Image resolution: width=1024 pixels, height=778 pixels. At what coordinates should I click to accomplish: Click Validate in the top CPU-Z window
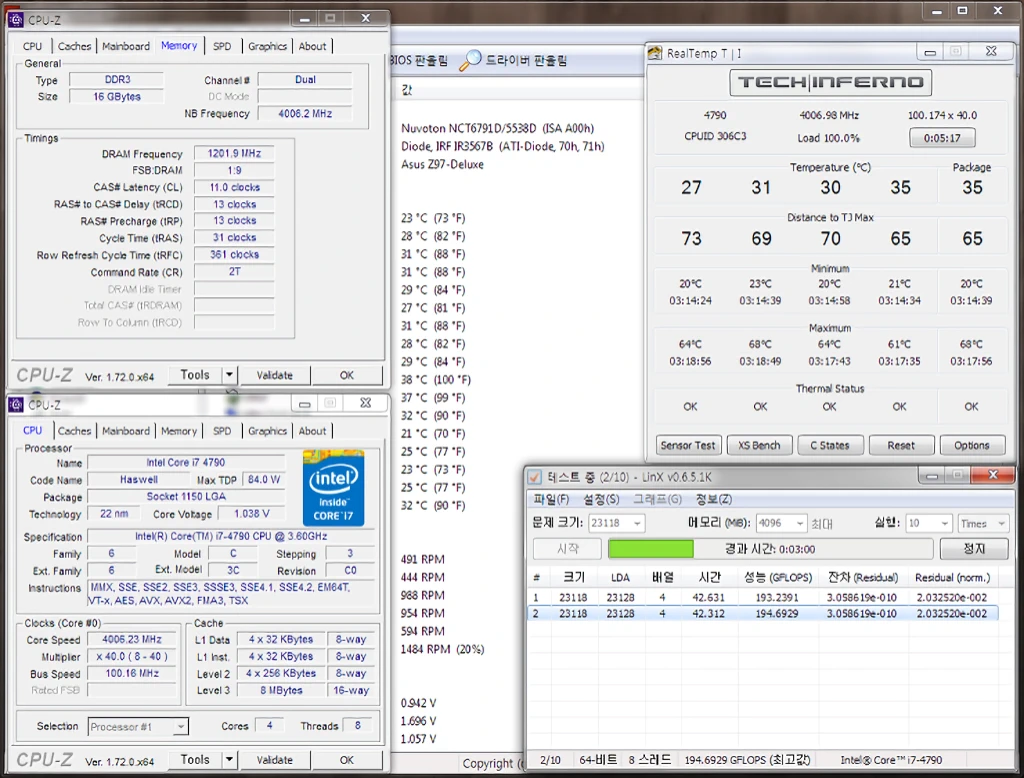click(x=274, y=375)
